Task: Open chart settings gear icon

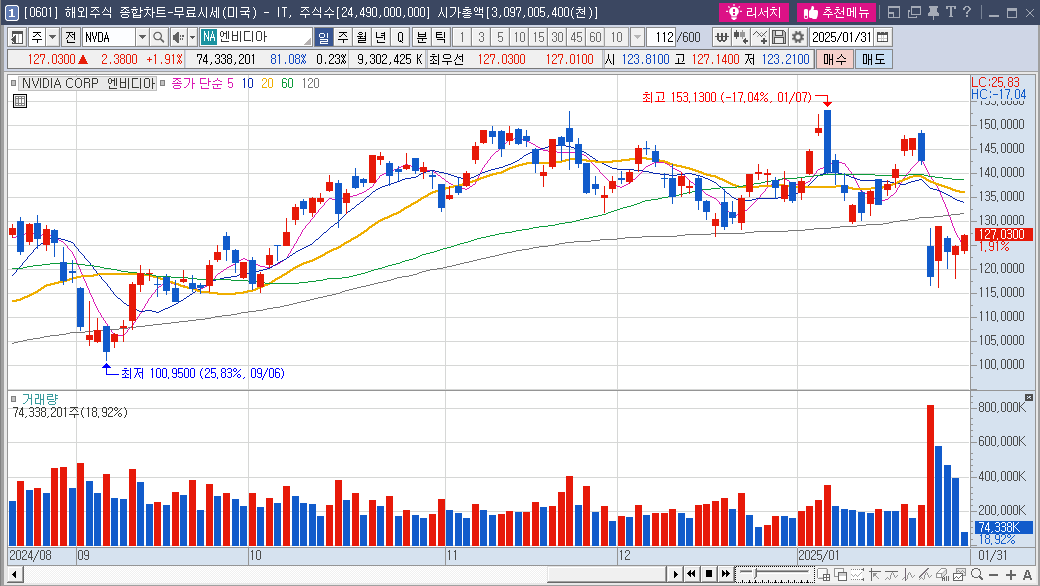Action: [x=798, y=37]
